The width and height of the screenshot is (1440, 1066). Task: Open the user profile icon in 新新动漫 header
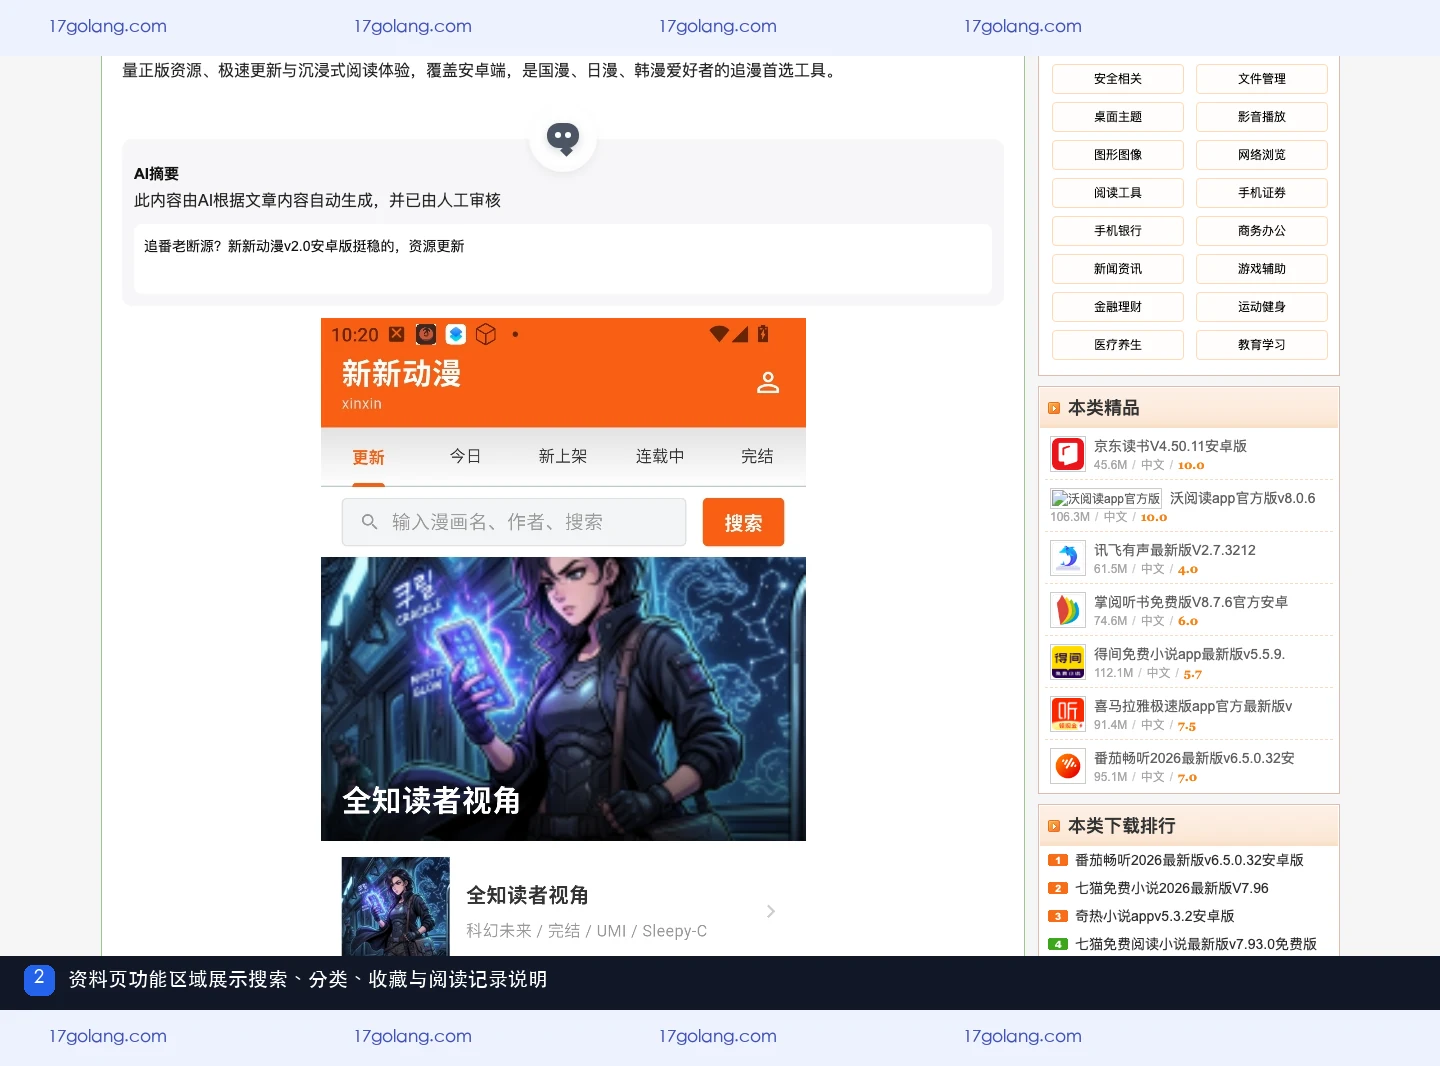(x=768, y=382)
